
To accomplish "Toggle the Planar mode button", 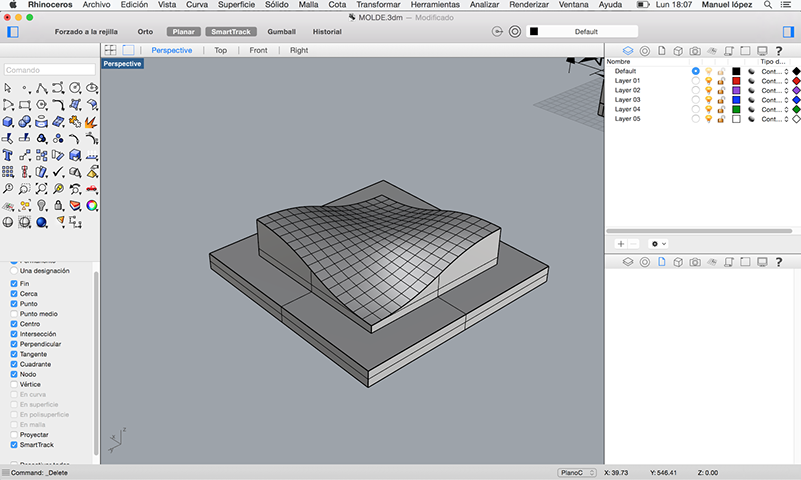I will coord(183,32).
